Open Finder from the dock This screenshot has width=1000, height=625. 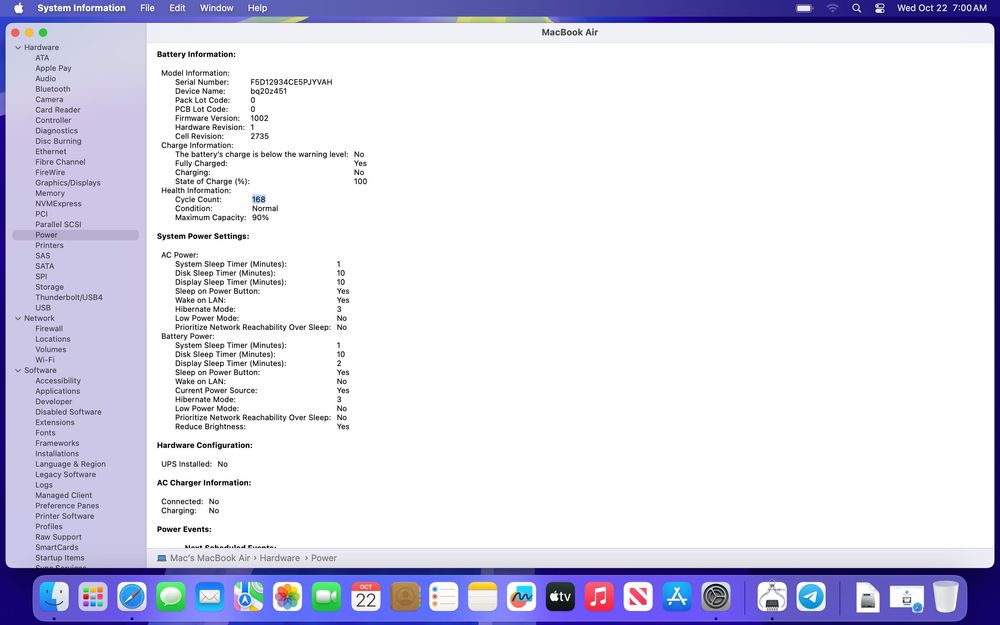point(54,598)
